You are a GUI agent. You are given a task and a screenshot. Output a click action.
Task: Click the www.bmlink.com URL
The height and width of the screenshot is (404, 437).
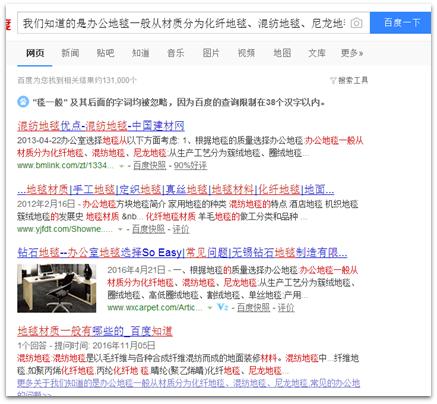click(65, 165)
